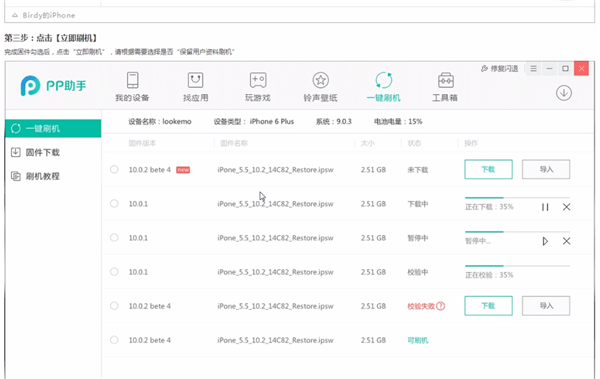Select radio for the verifying 10.0.1 firmware
The image size is (600, 379).
click(114, 271)
